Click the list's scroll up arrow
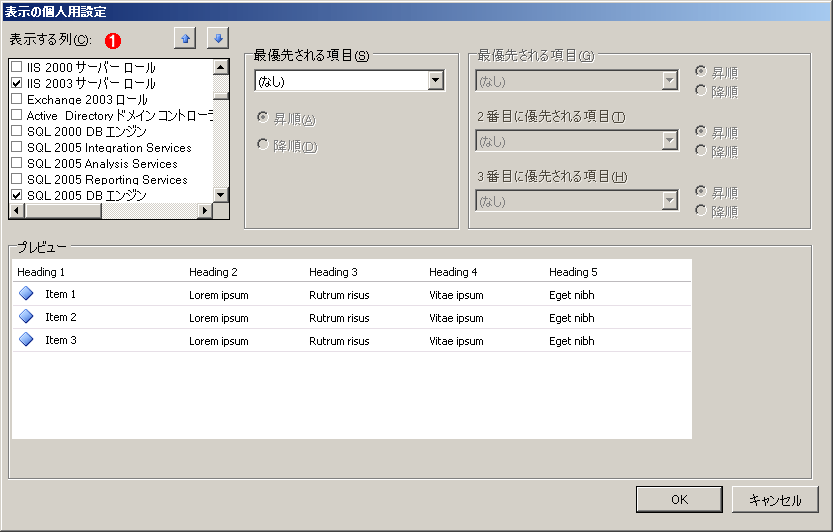The image size is (833, 532). tap(220, 67)
